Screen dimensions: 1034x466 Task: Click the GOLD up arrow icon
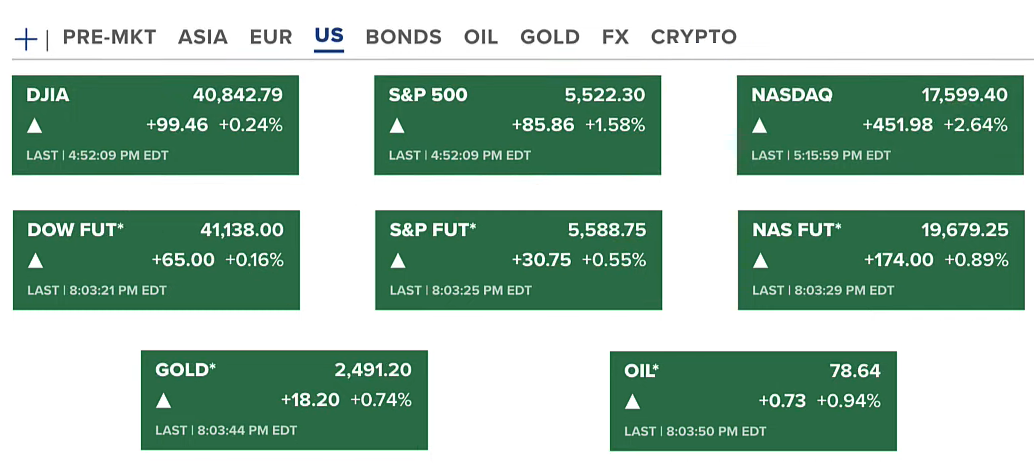coord(164,401)
